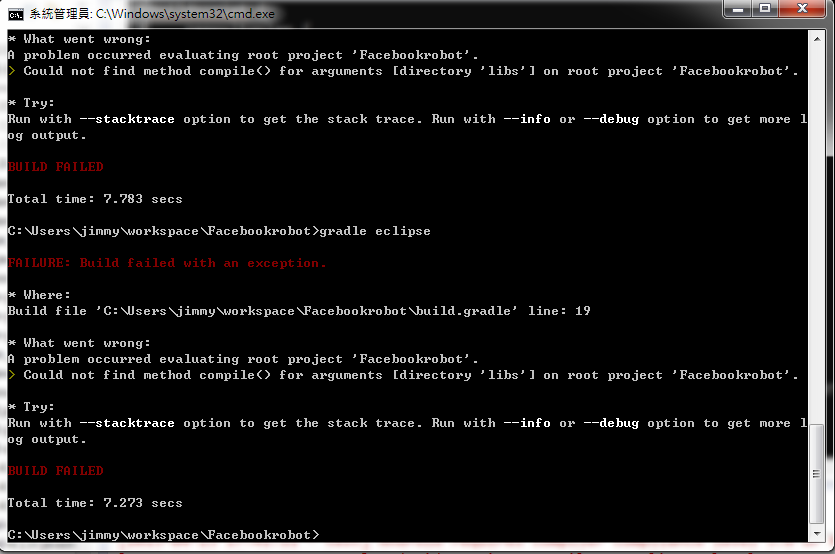Click the lower '* Try:' heading

[31, 407]
